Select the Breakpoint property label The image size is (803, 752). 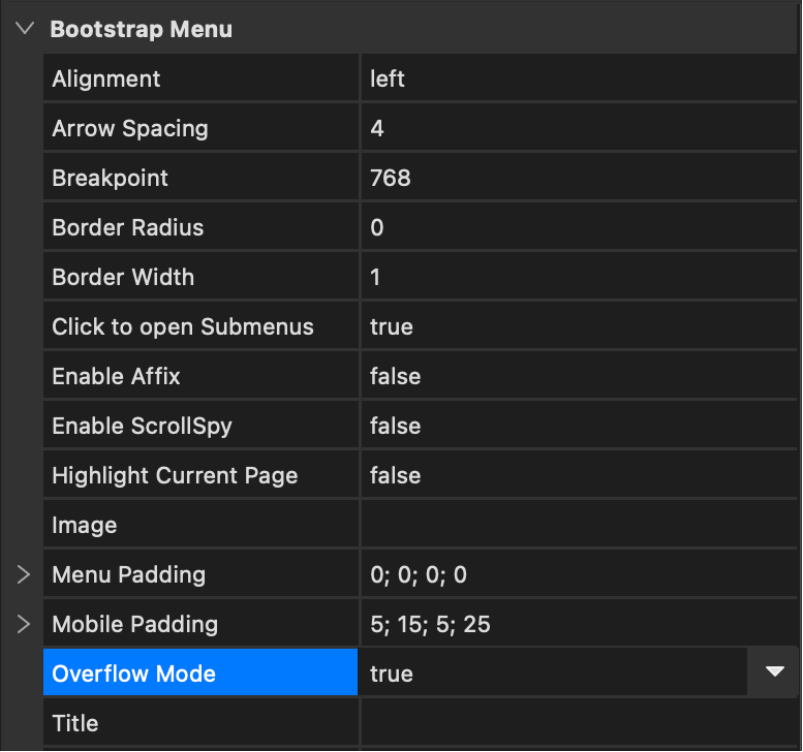(x=110, y=178)
